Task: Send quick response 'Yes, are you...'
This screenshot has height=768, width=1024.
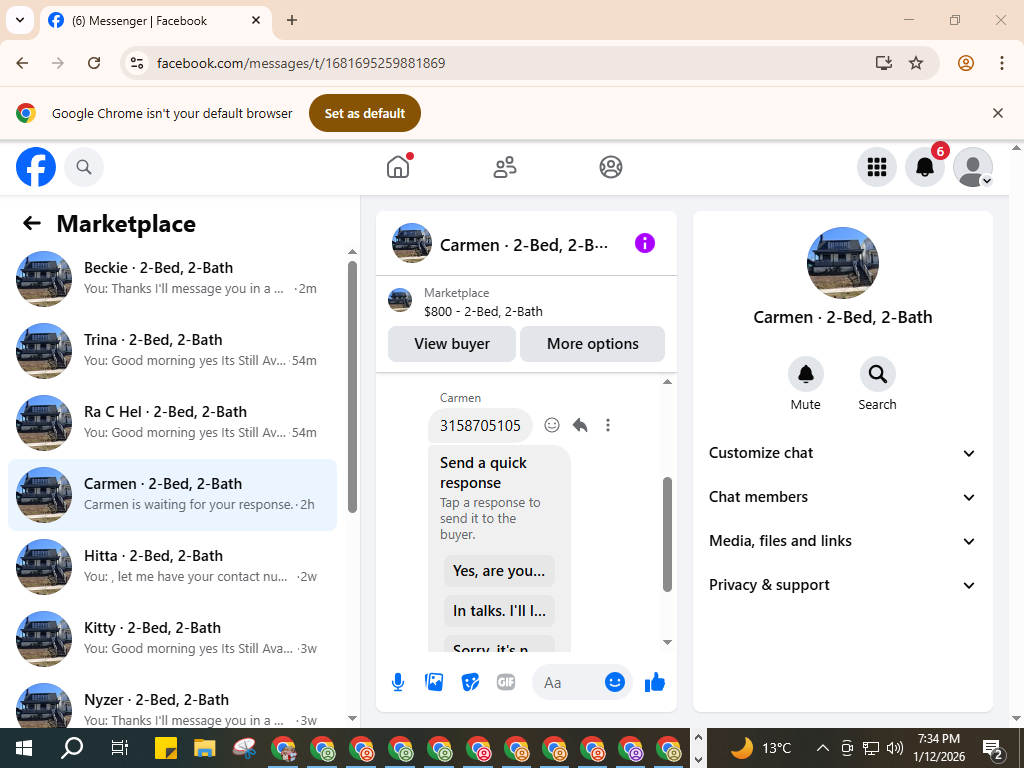Action: 499,571
